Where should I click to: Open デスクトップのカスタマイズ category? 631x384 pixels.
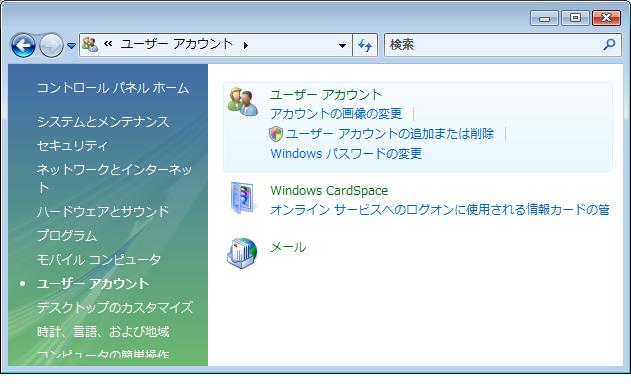(115, 308)
